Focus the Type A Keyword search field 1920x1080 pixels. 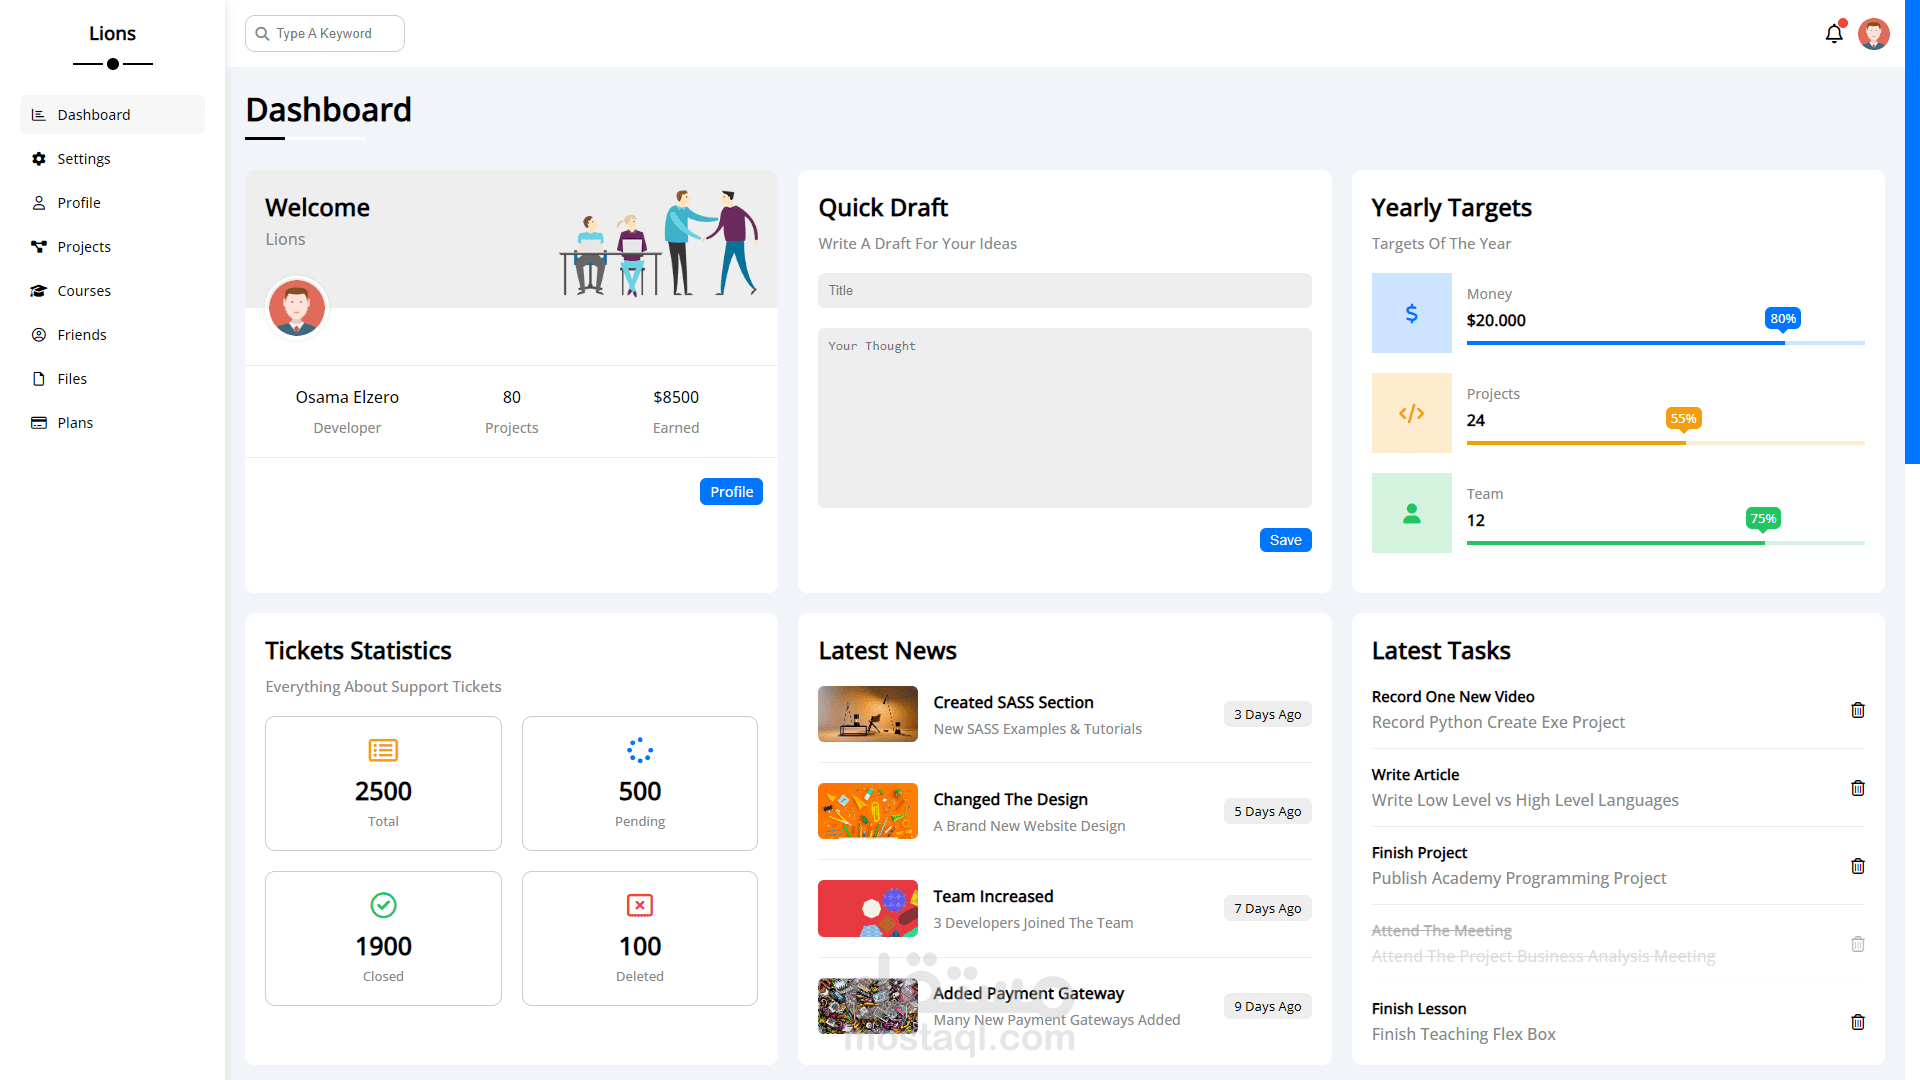(x=325, y=34)
